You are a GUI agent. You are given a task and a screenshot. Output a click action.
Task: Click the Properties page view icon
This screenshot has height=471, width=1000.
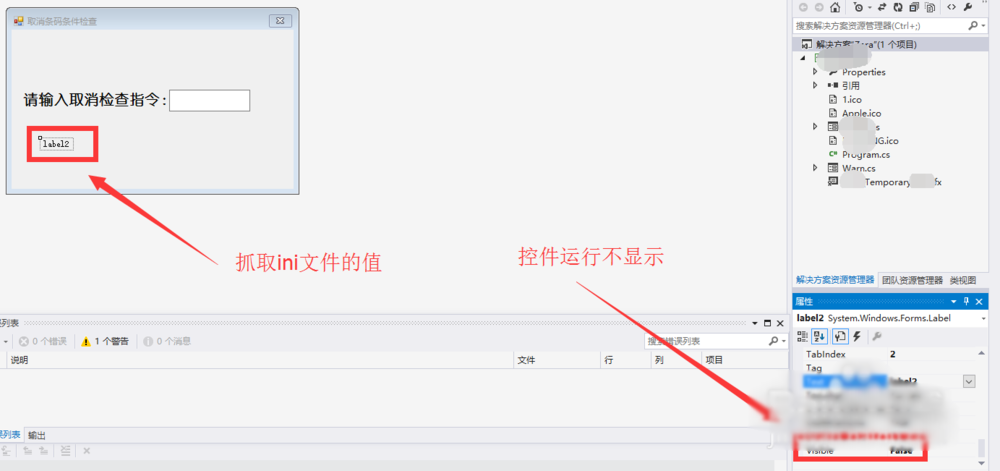pos(840,336)
